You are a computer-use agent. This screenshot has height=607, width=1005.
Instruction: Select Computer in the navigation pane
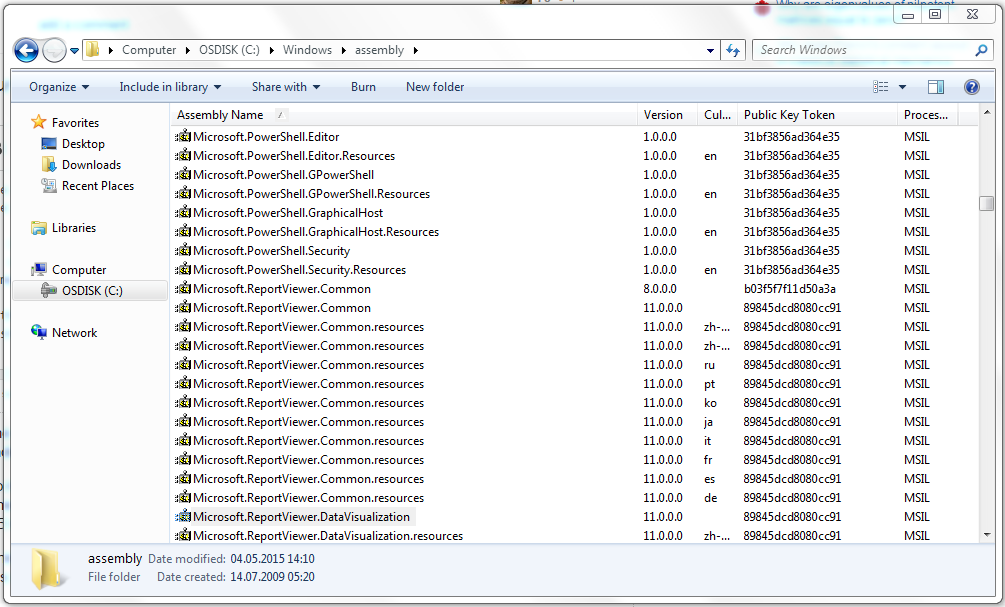click(x=79, y=270)
